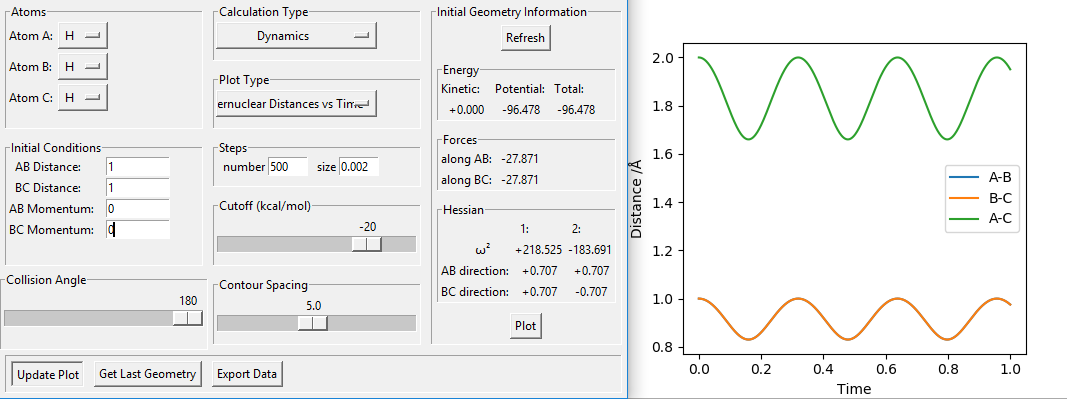The height and width of the screenshot is (399, 1067).
Task: Click the Collision Angle slider handle
Action: (188, 318)
